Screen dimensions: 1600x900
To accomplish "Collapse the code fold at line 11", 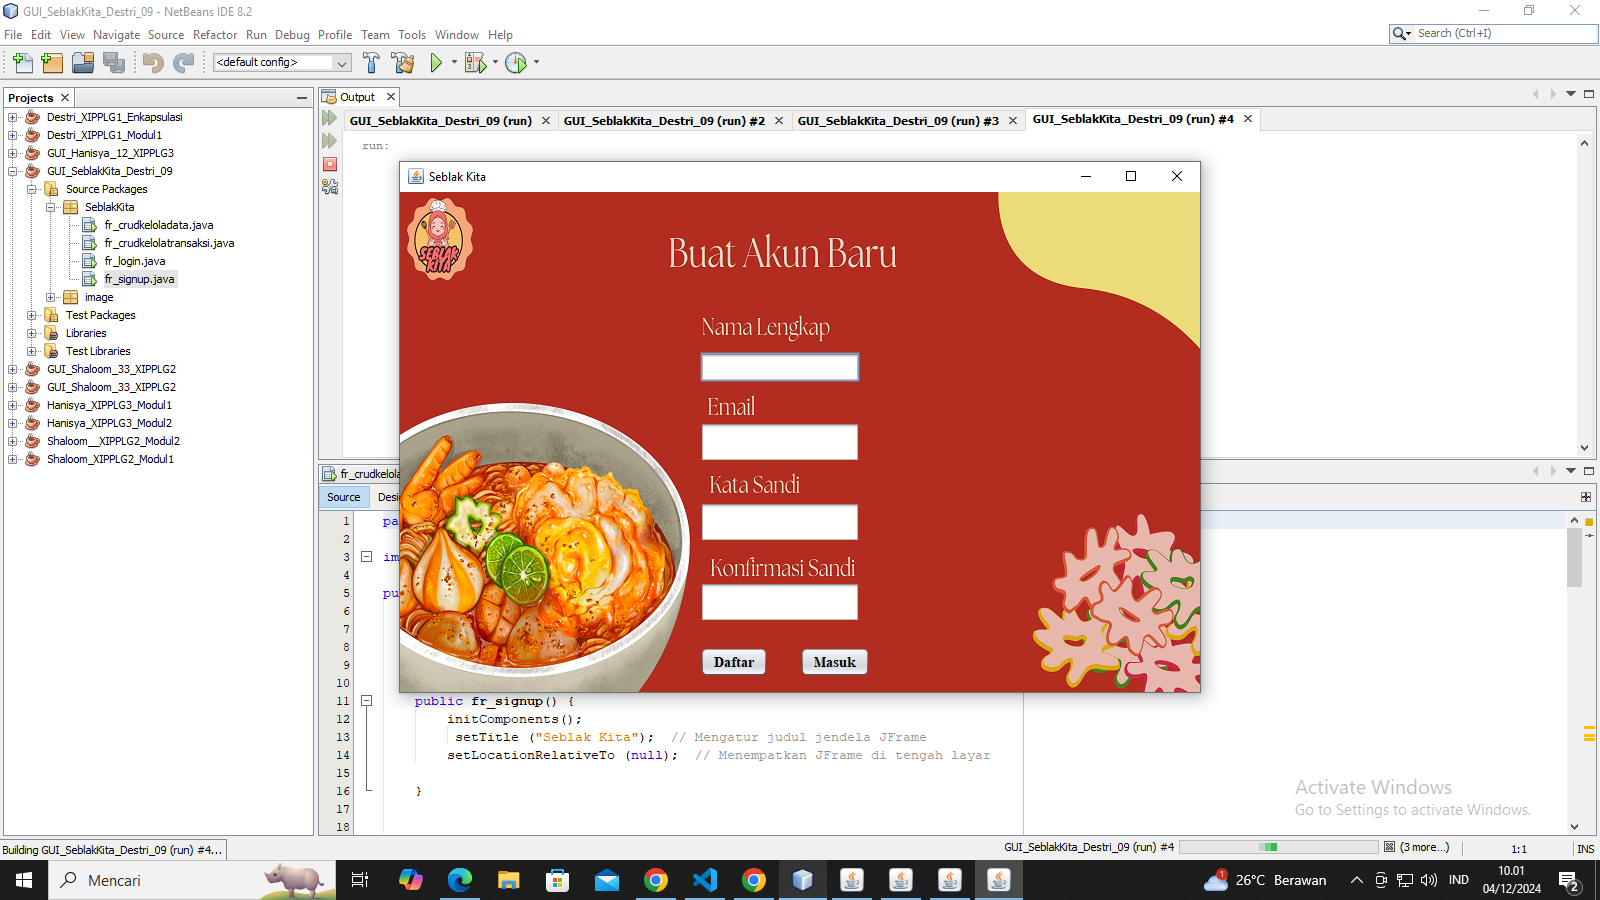I will pos(366,701).
